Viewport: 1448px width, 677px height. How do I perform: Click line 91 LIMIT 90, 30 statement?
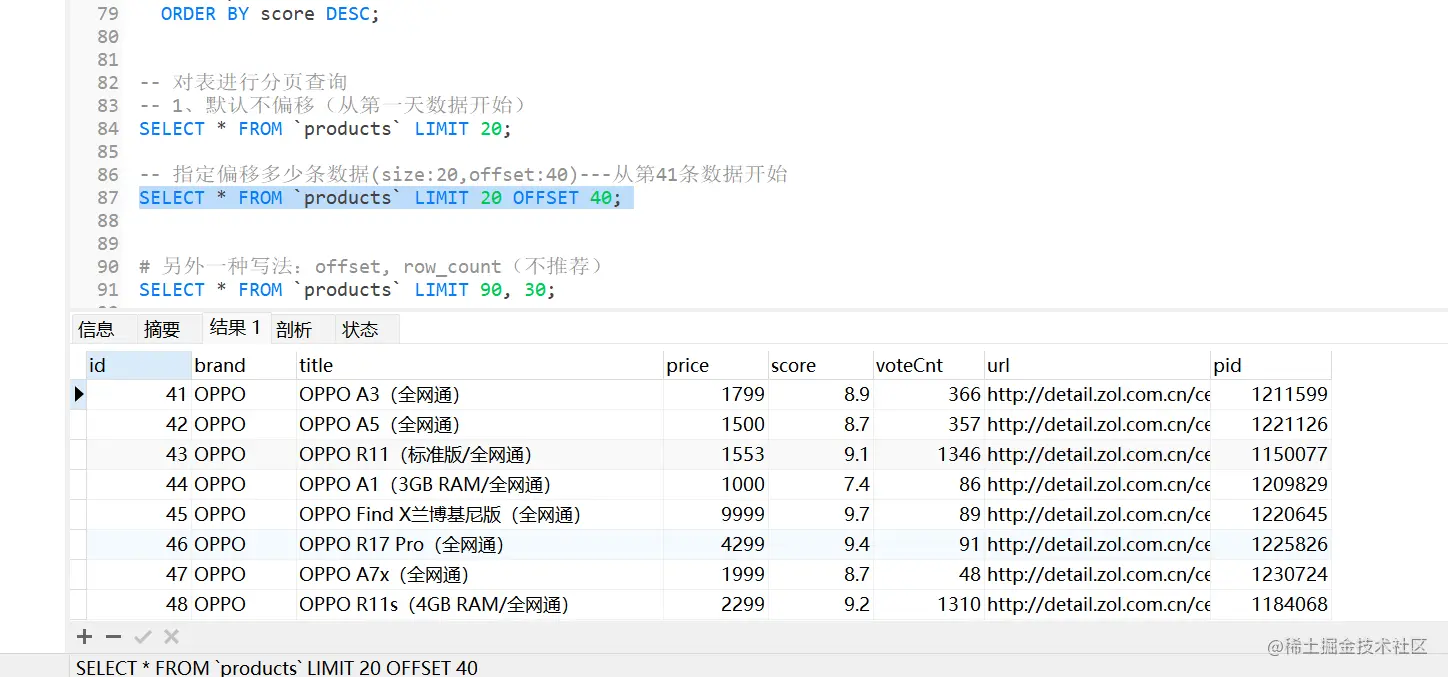(x=347, y=290)
